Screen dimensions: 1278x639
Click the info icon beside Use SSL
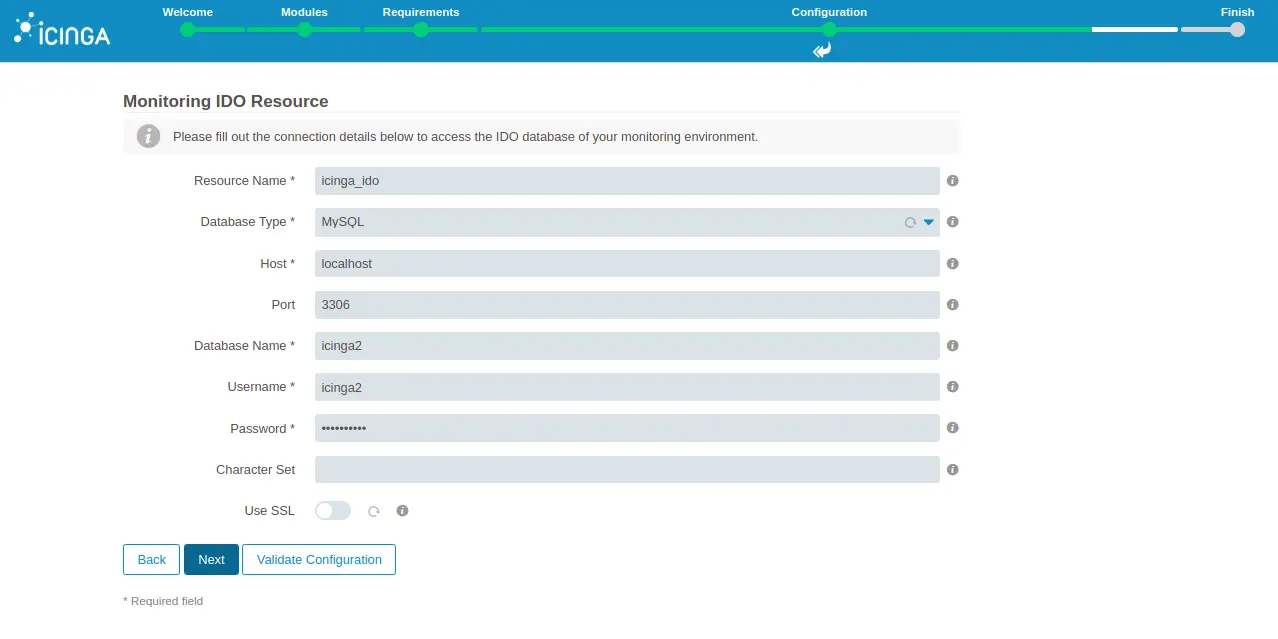(402, 511)
